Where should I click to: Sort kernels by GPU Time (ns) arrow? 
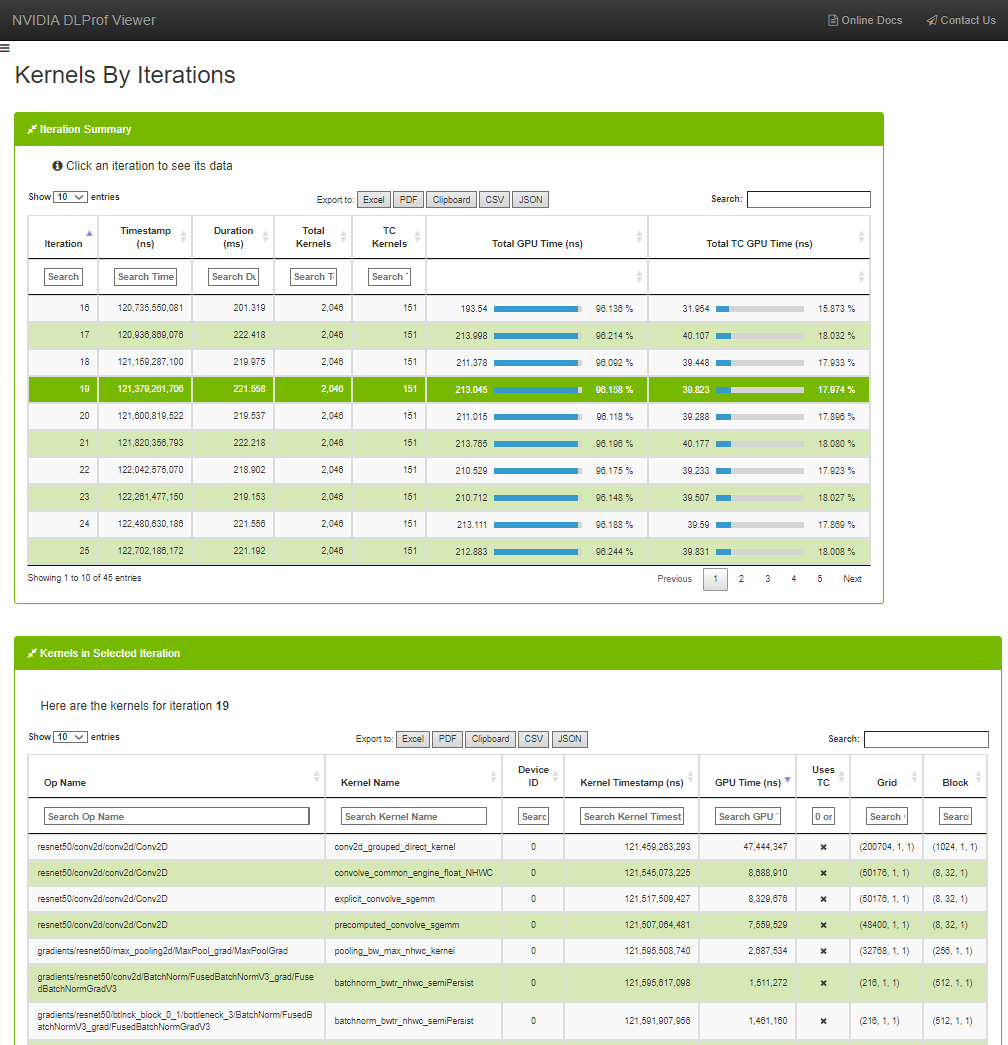coord(787,780)
